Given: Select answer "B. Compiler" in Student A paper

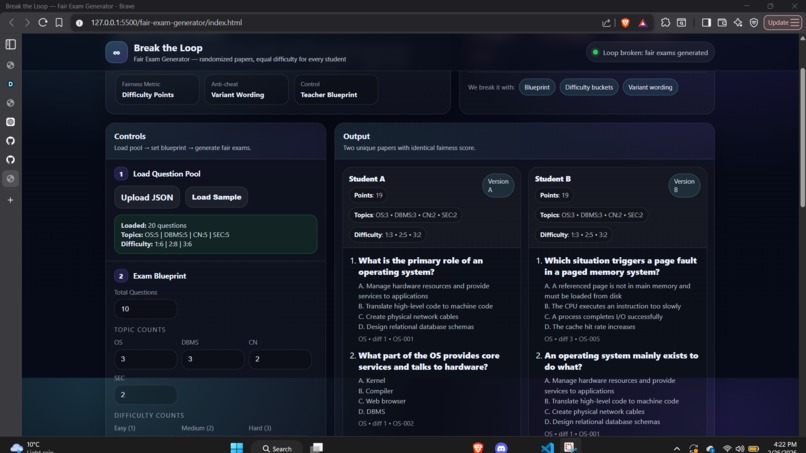Looking at the screenshot, I should click(376, 391).
